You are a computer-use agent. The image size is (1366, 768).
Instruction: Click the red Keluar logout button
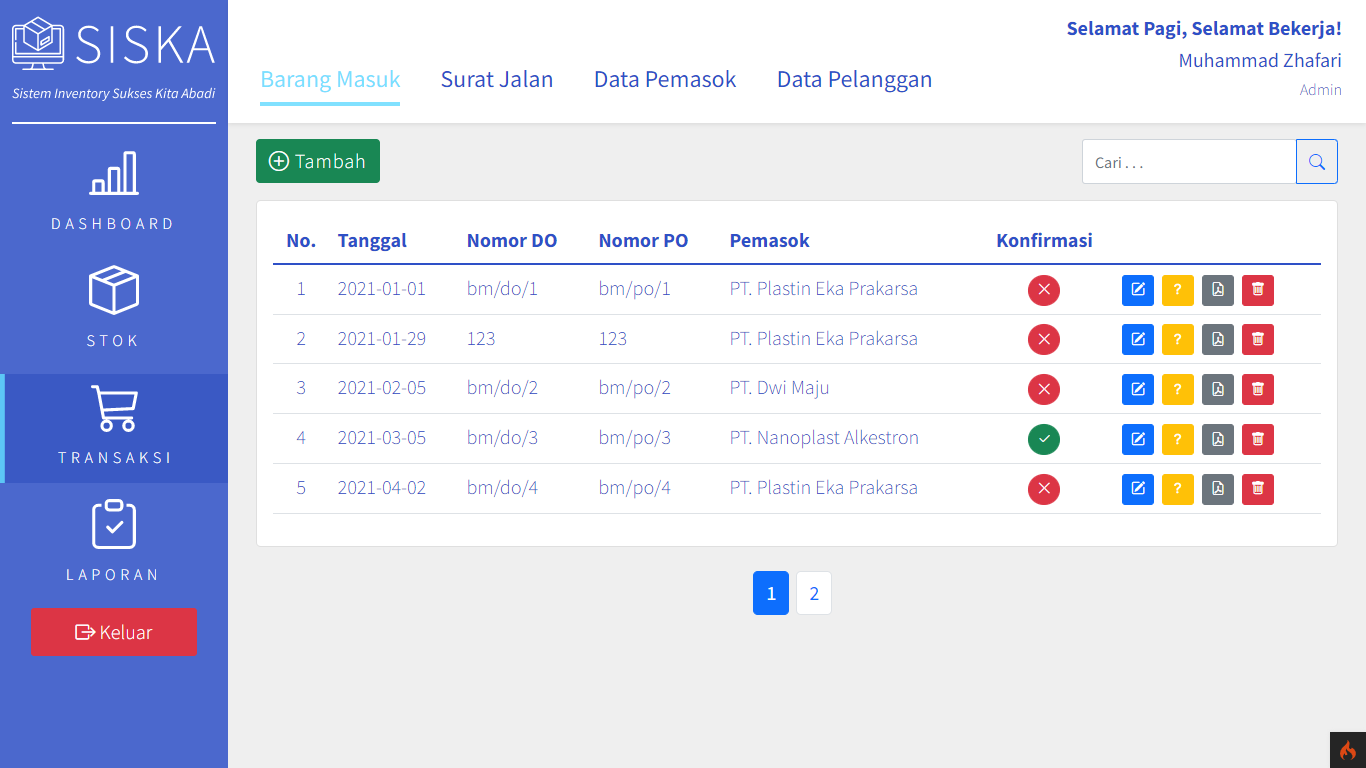click(x=114, y=632)
